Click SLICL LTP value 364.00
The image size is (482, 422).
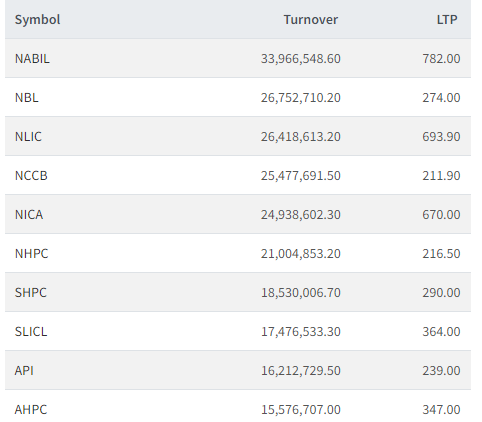[x=441, y=332]
